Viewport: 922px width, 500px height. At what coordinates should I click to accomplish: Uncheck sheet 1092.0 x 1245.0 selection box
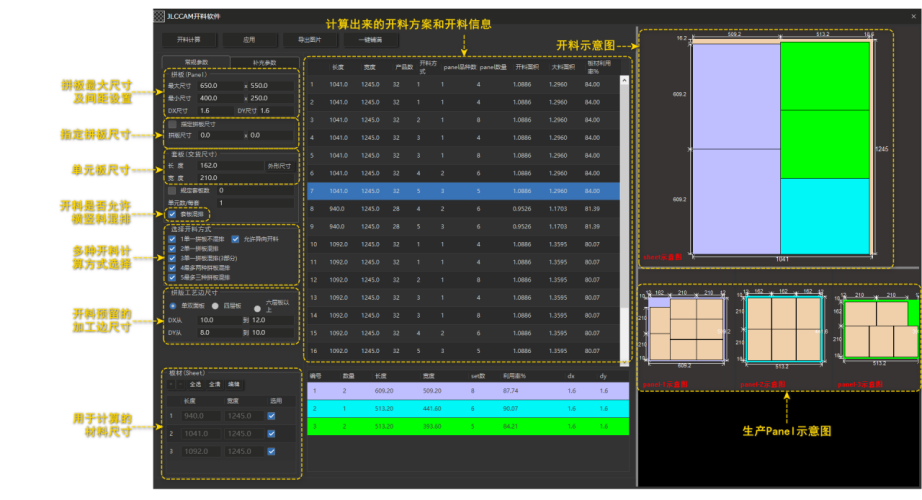271,452
